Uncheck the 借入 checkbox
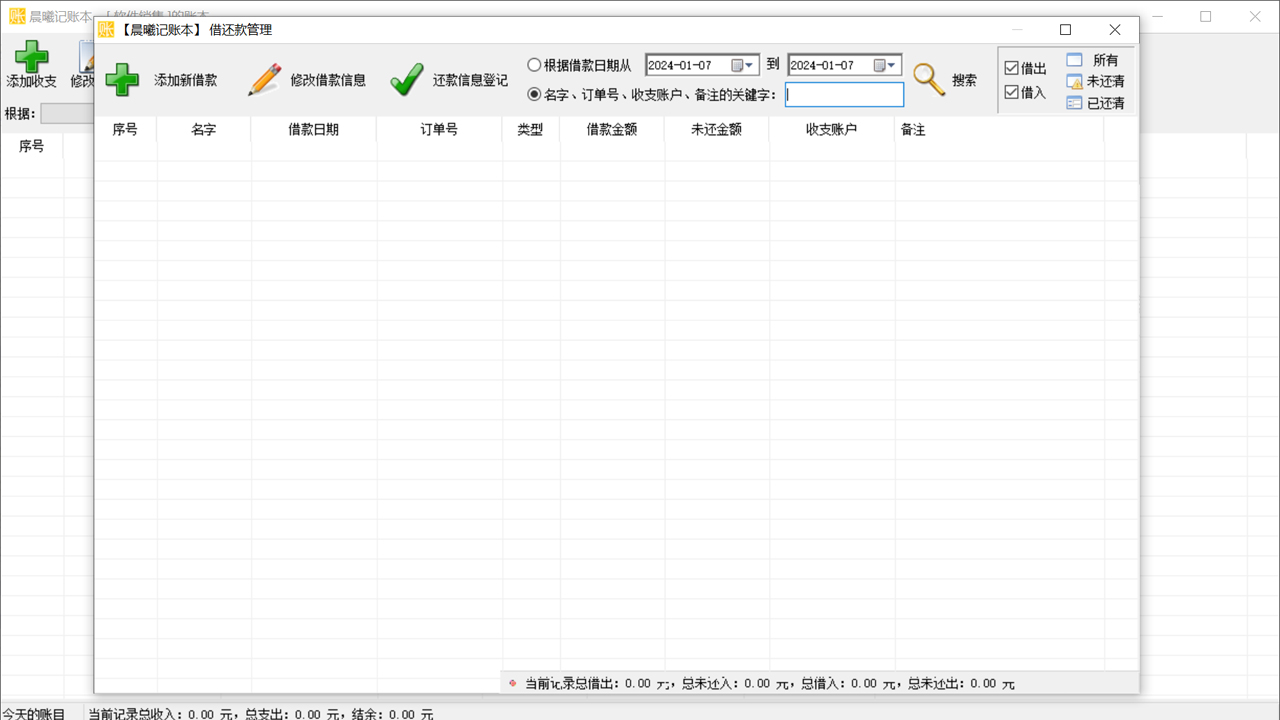This screenshot has width=1280, height=720. pyautogui.click(x=1012, y=93)
